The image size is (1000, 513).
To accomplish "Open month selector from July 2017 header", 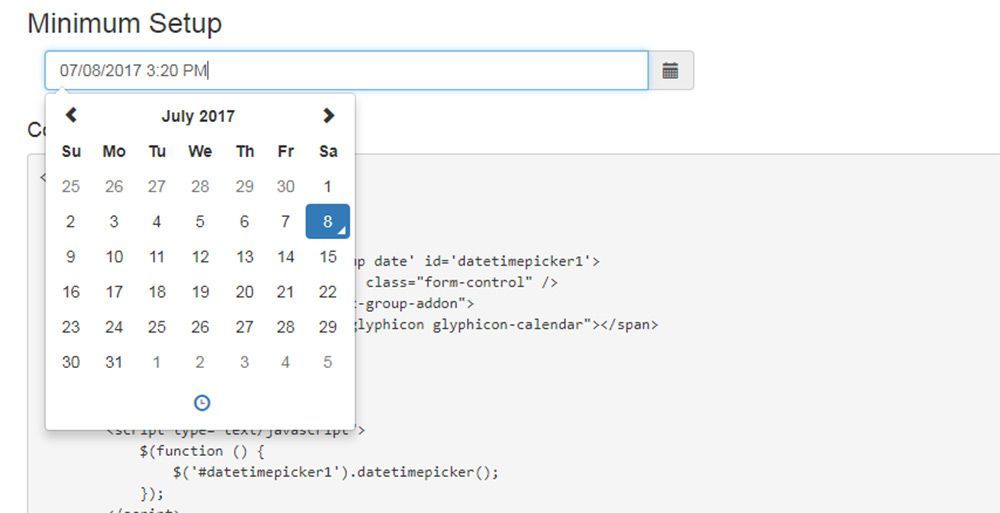I will click(198, 116).
